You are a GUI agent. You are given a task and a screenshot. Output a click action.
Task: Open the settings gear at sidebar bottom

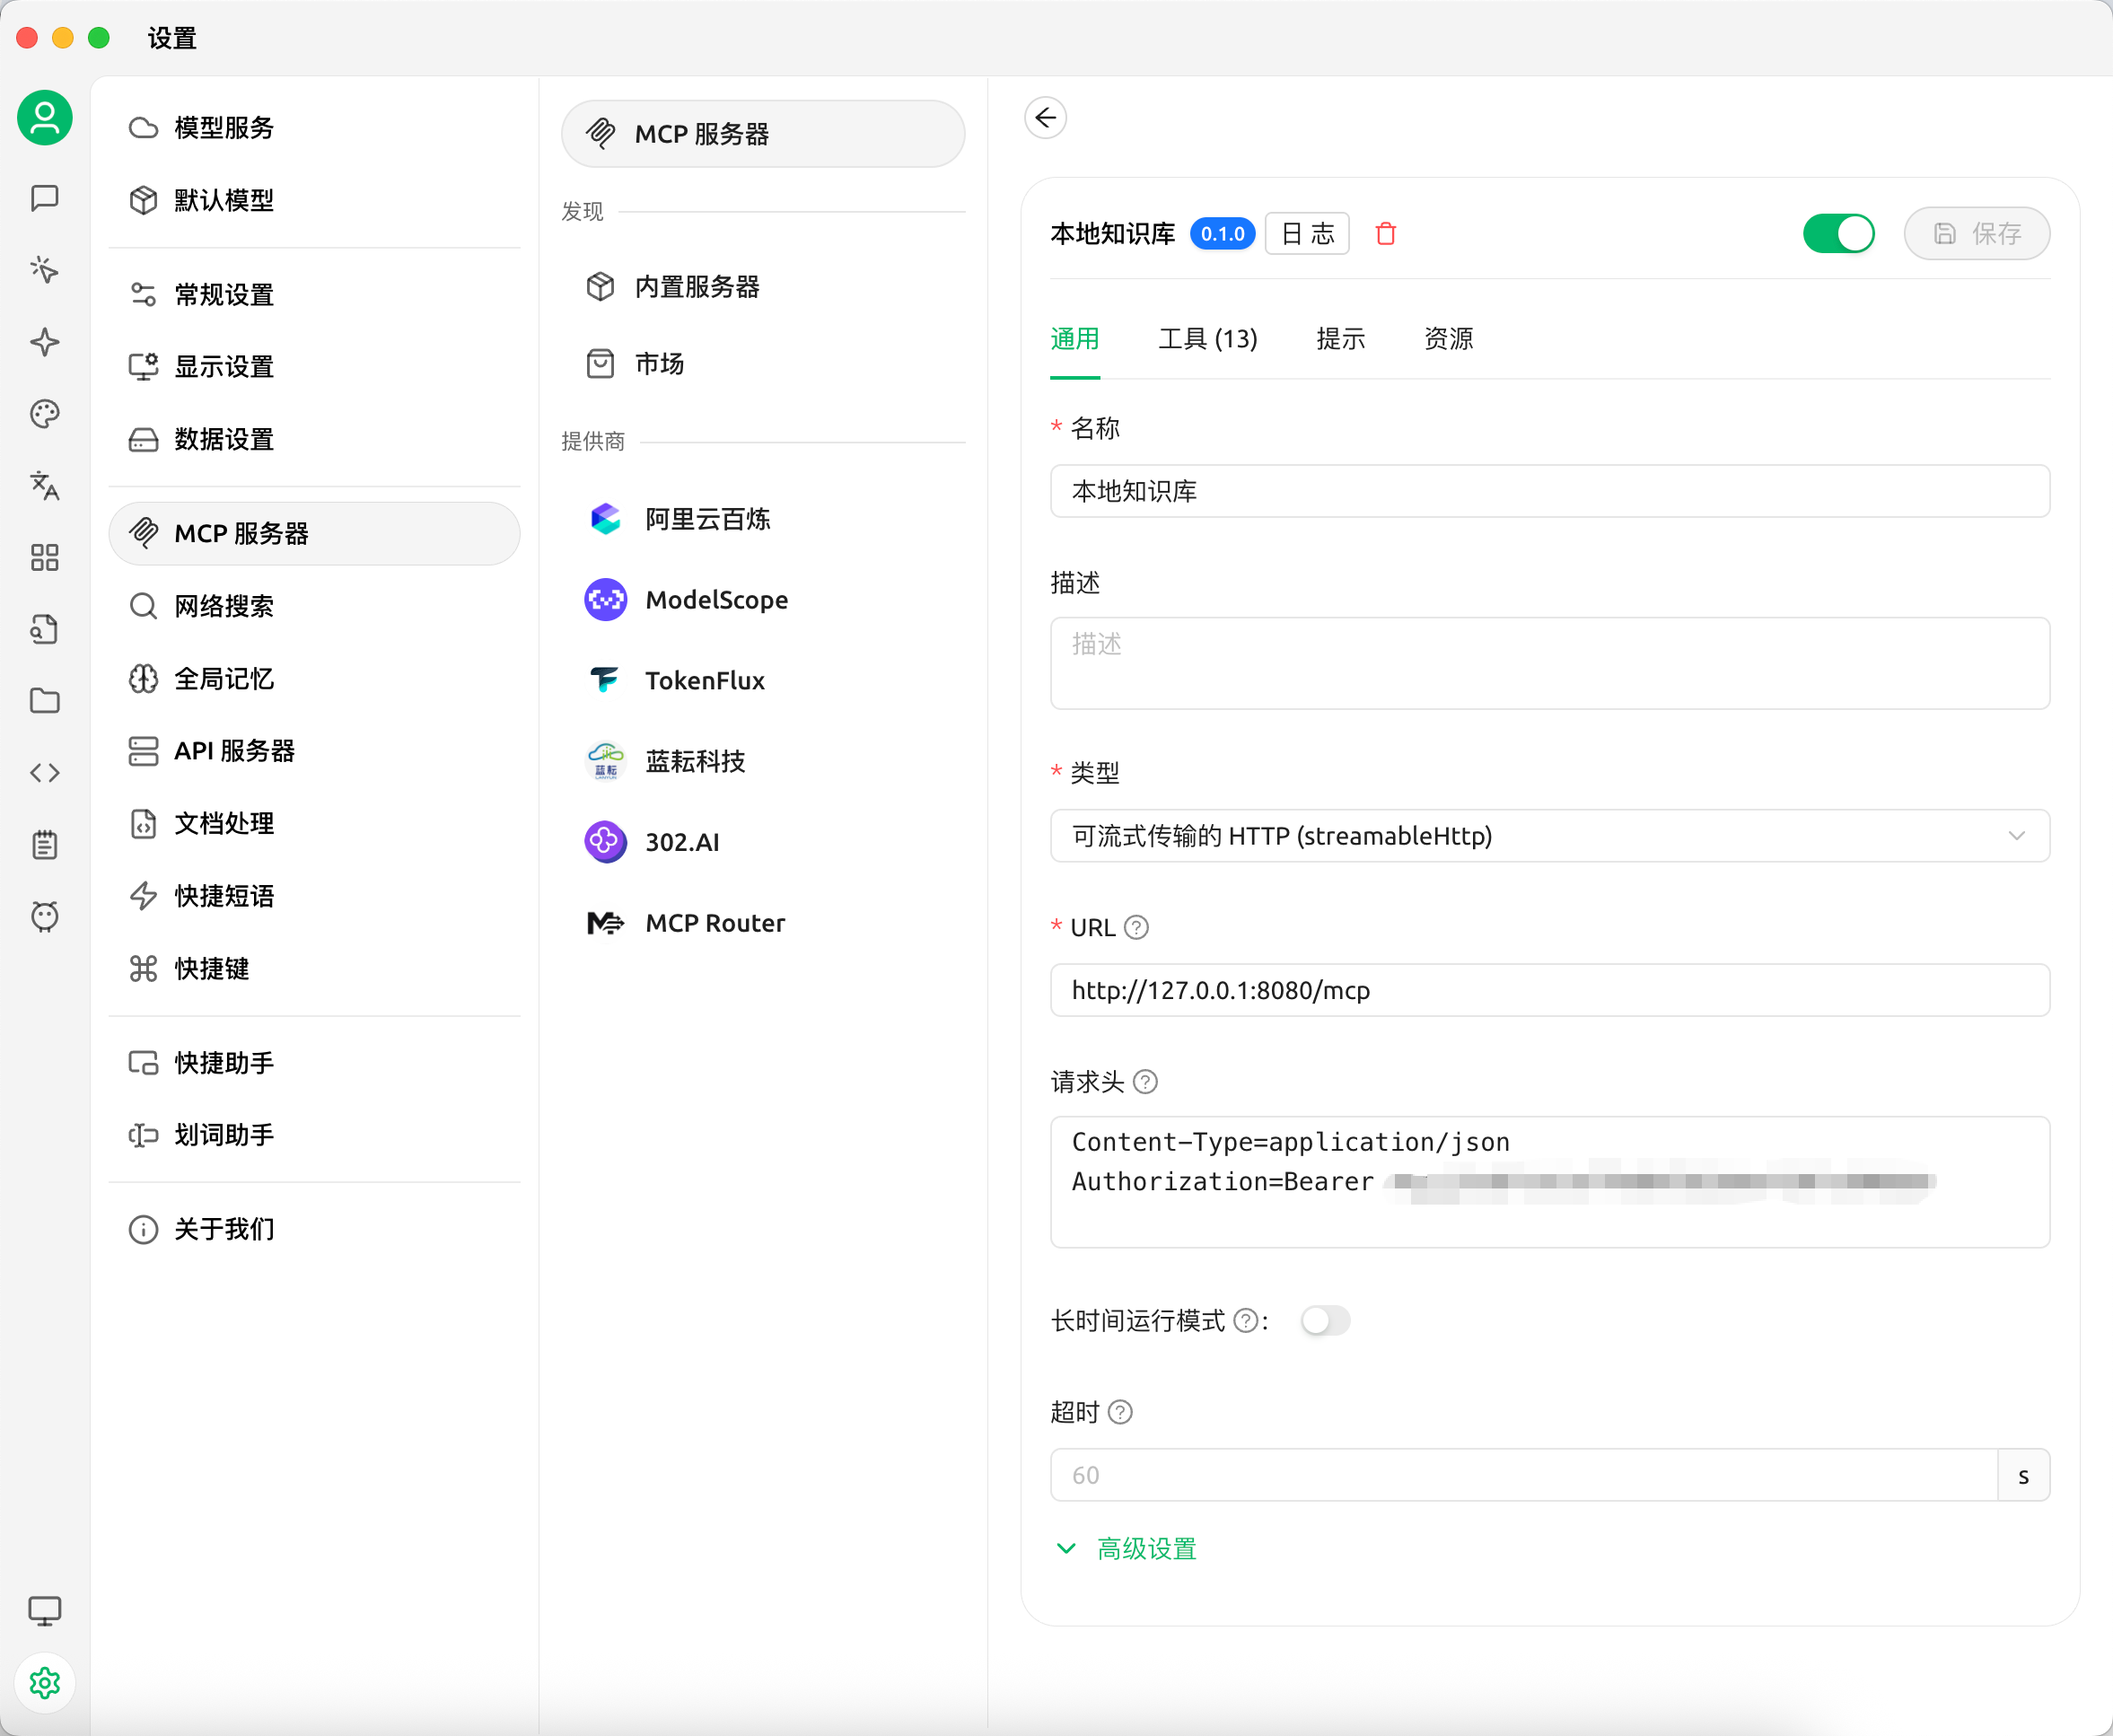tap(44, 1682)
